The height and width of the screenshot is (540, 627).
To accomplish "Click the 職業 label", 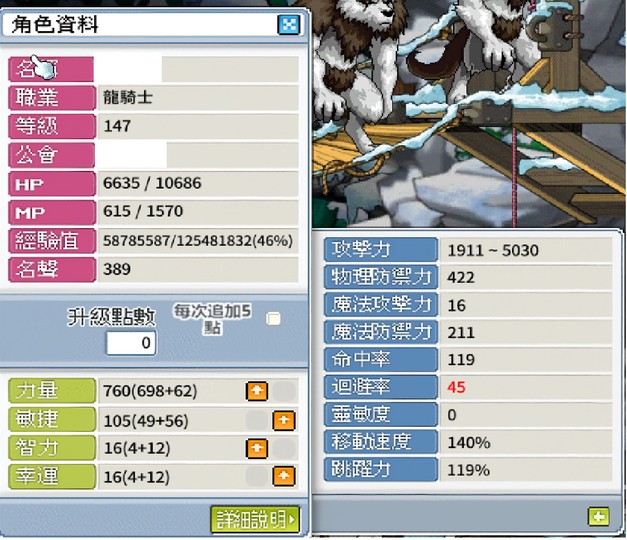I will (52, 97).
